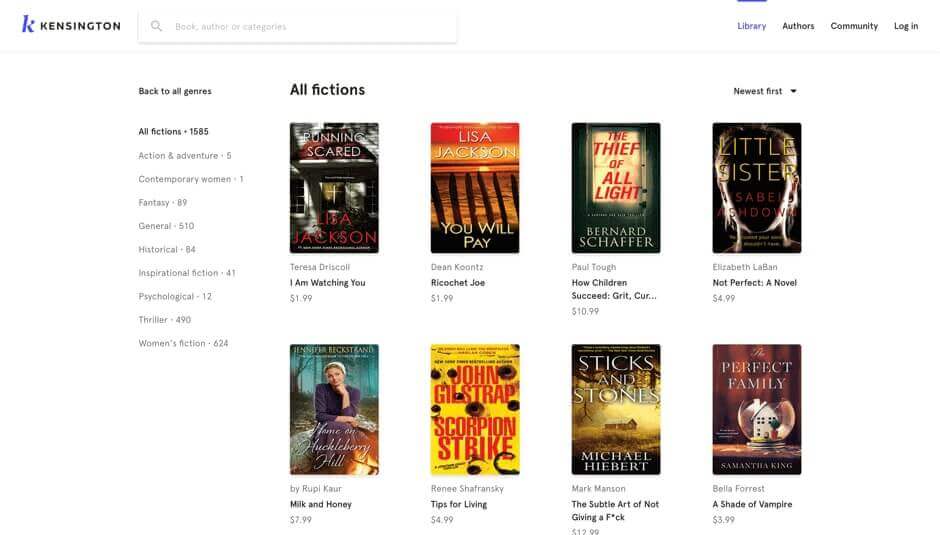Click the Scorpion Strike book cover

click(x=475, y=409)
